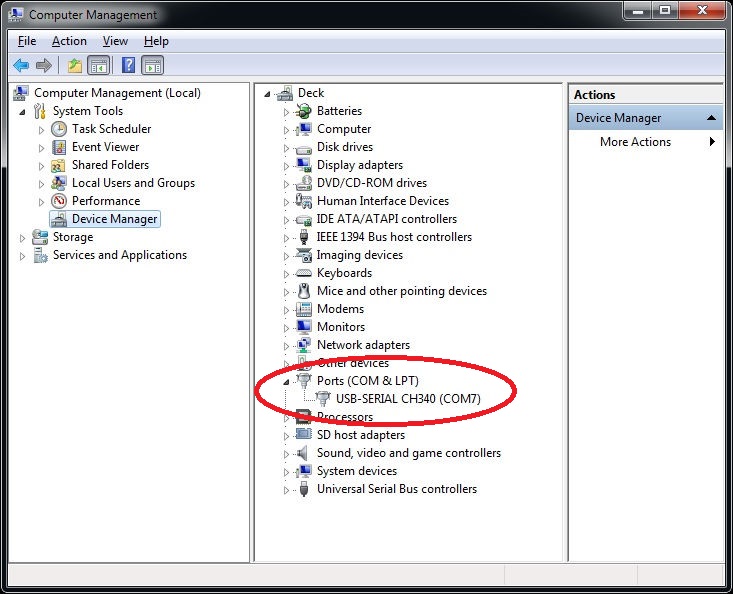This screenshot has width=733, height=594.
Task: Click the Event Viewer icon
Action: (59, 147)
